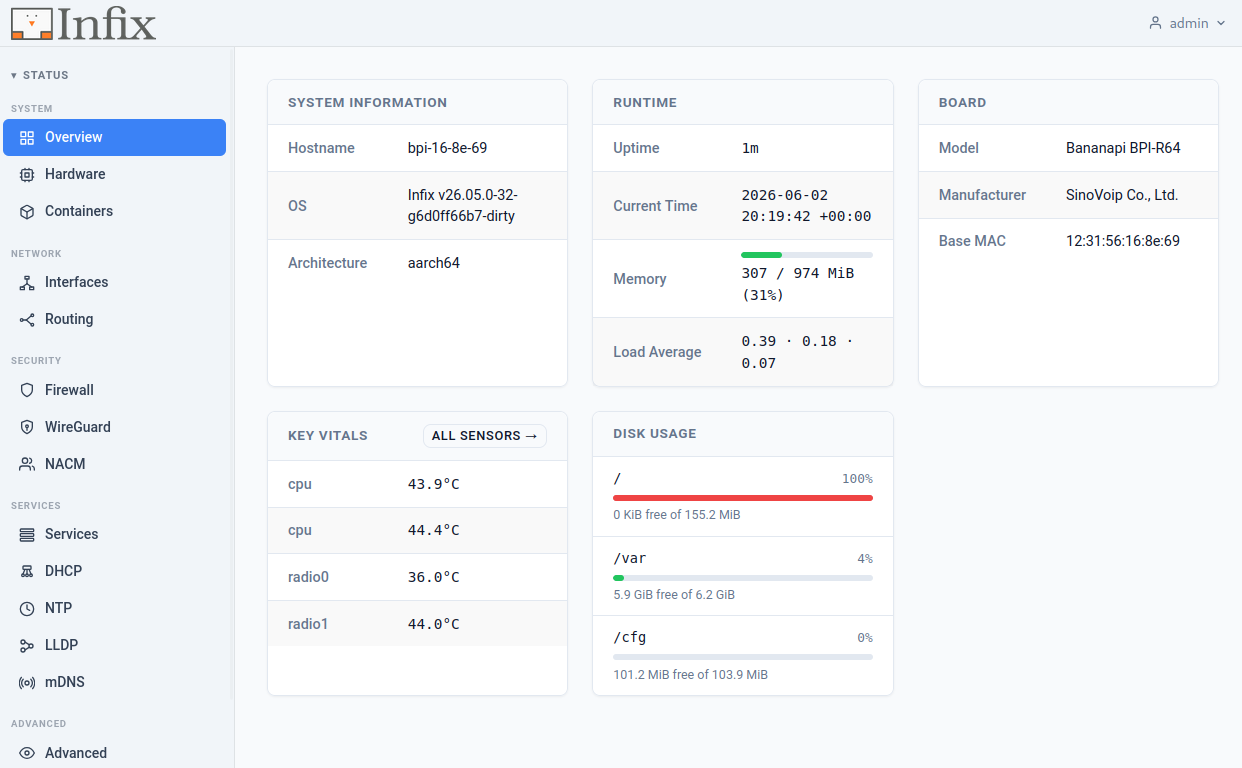Click the memory text 307 / 974 MiB
The image size is (1242, 768).
point(798,284)
